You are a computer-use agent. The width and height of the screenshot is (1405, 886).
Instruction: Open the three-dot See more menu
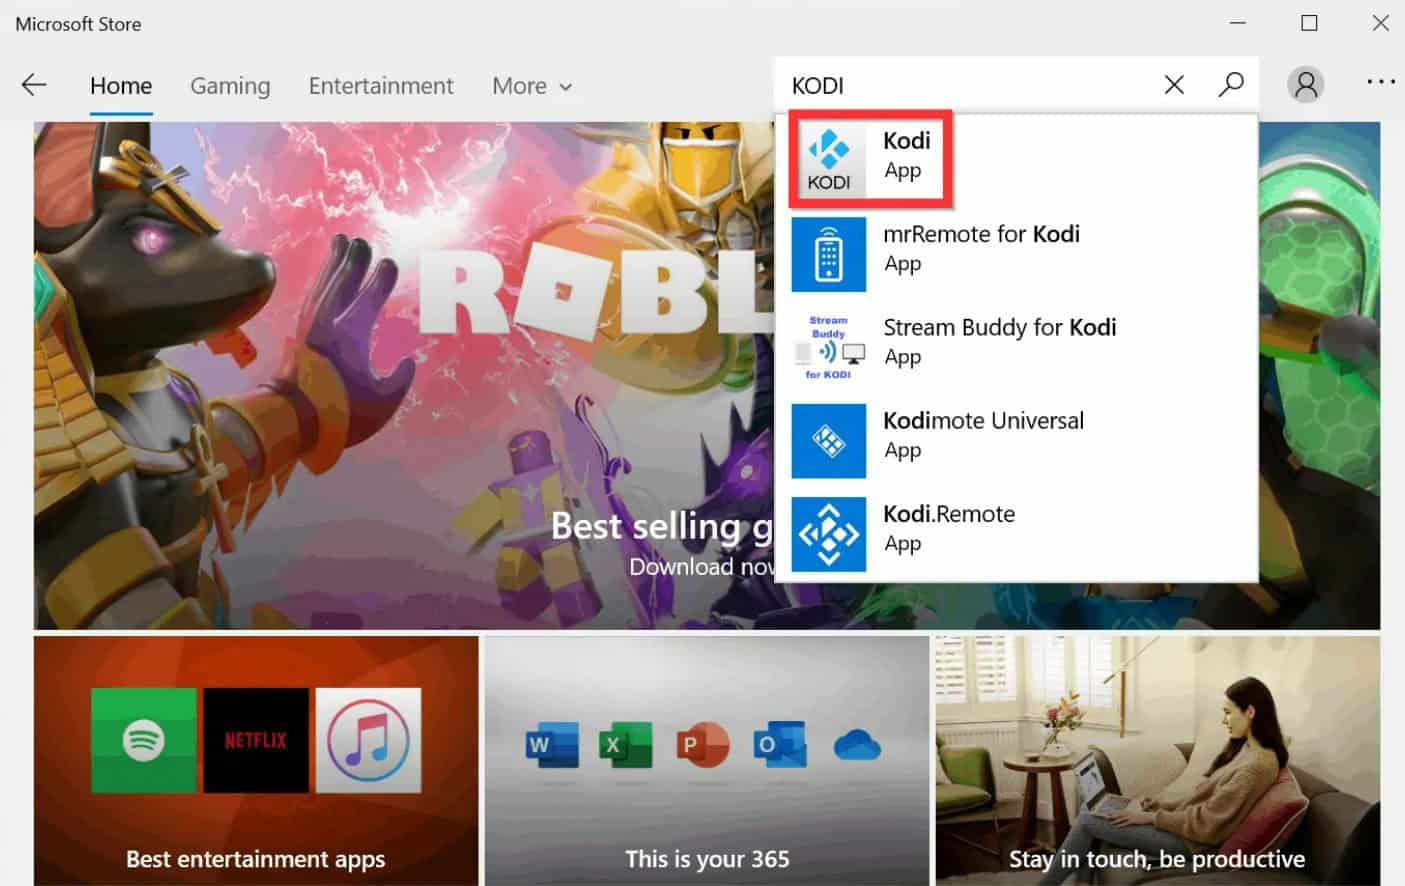point(1381,82)
